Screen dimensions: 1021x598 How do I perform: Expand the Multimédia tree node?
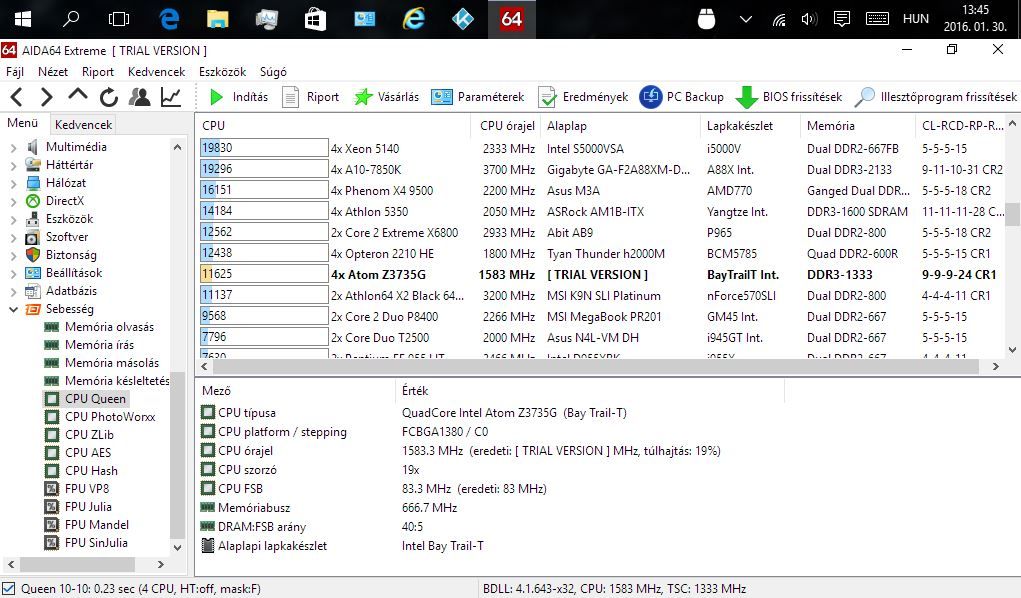[x=14, y=148]
